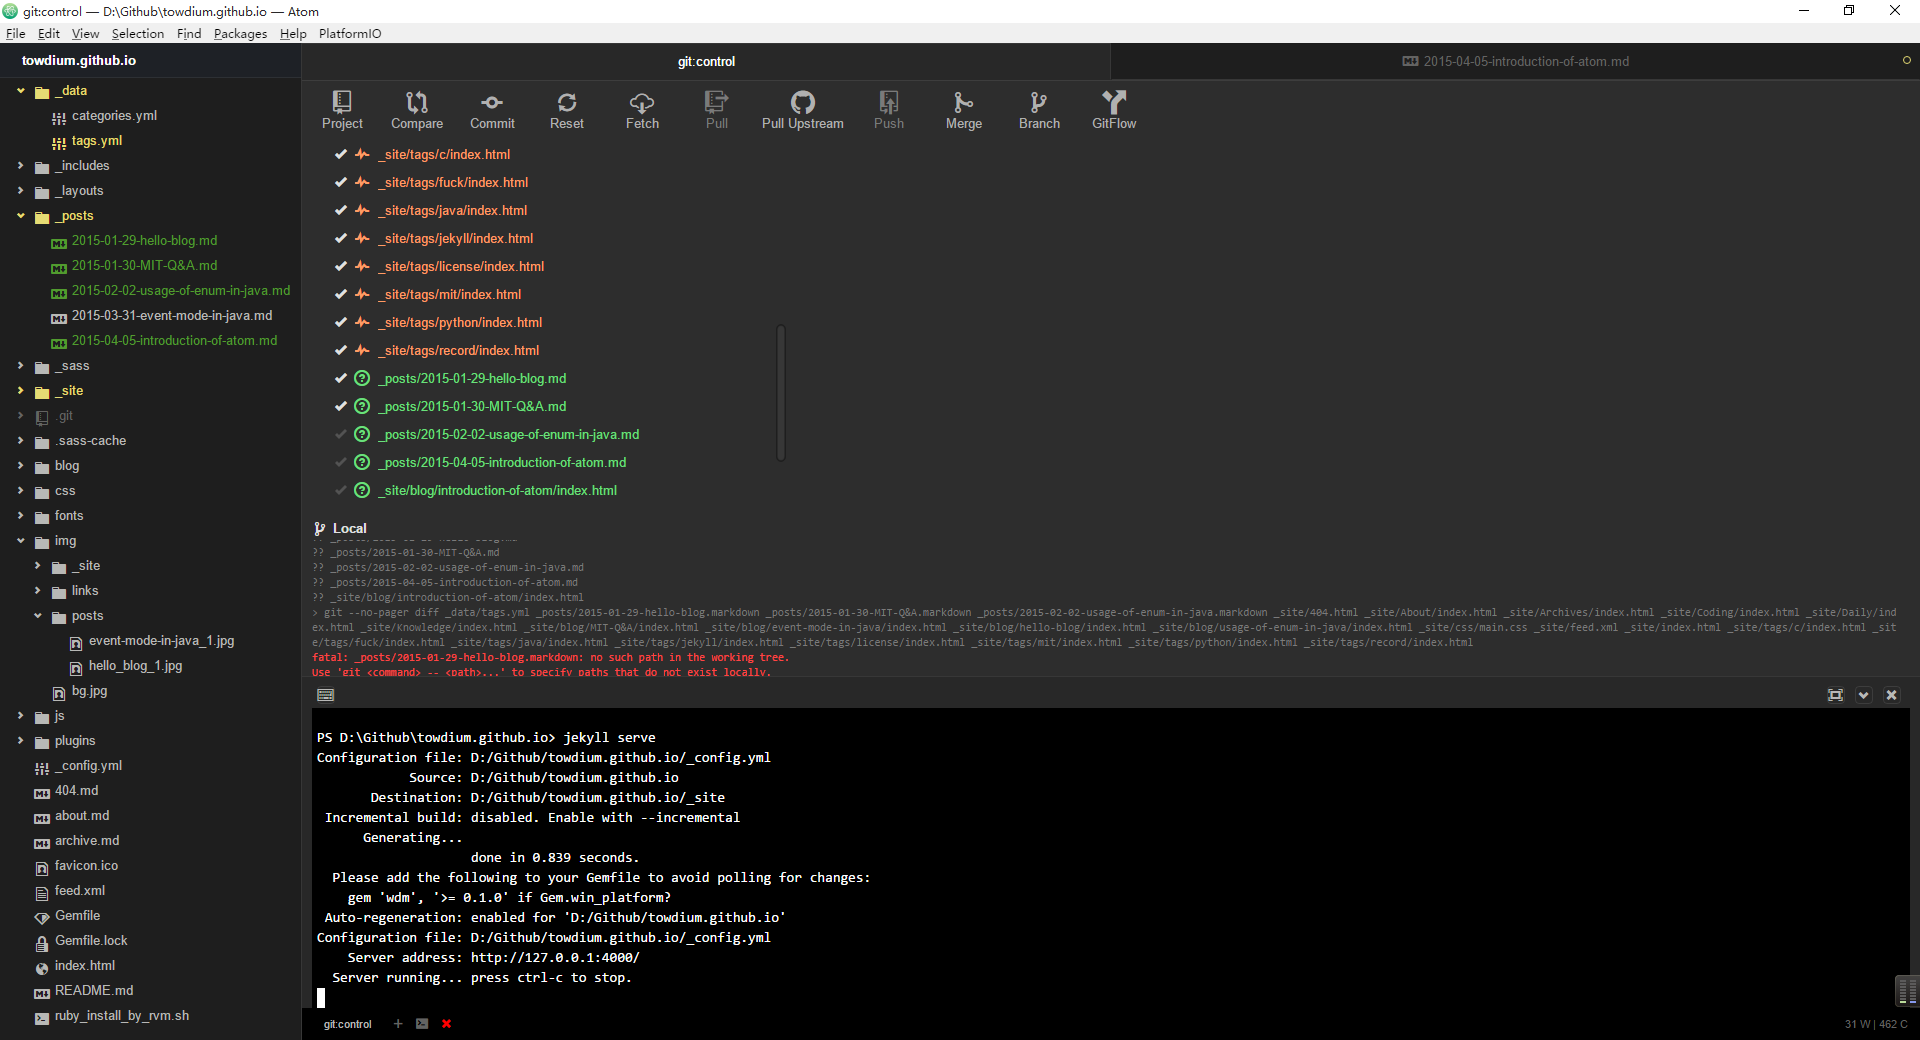The width and height of the screenshot is (1920, 1040).
Task: Click the untracked icon beside _posts/2015-01-29-hello-blog.md
Action: (362, 378)
